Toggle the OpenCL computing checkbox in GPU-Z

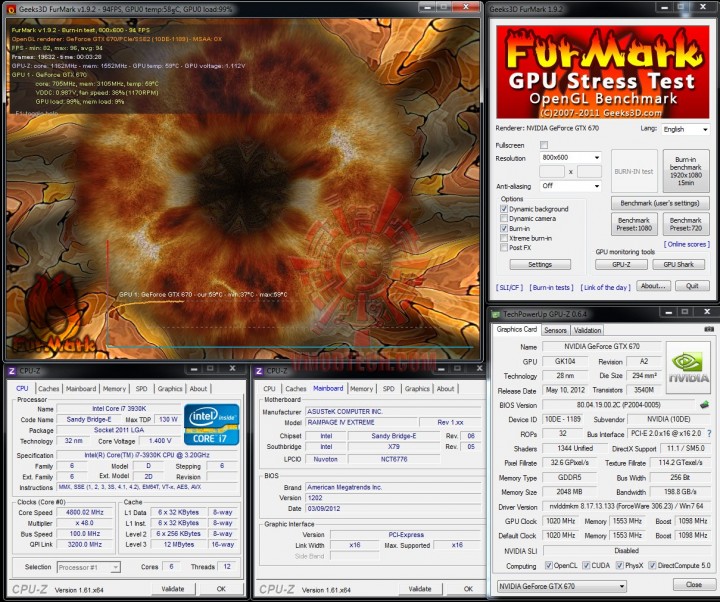pyautogui.click(x=548, y=565)
